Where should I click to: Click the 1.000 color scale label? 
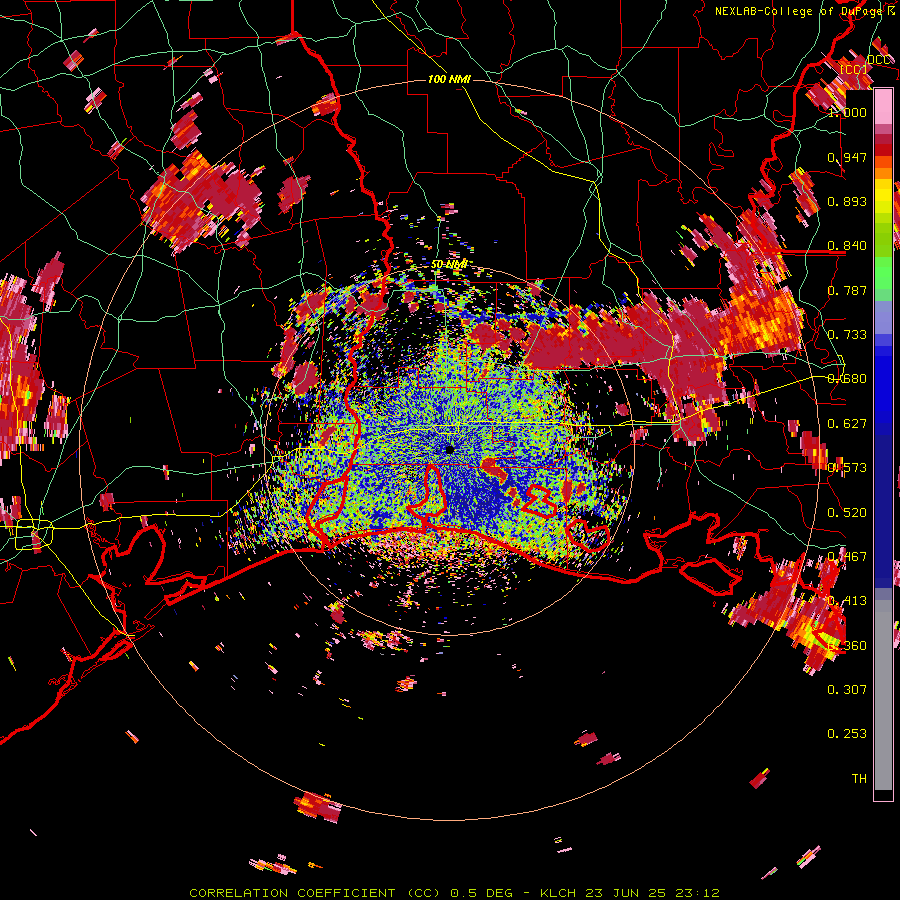point(848,112)
